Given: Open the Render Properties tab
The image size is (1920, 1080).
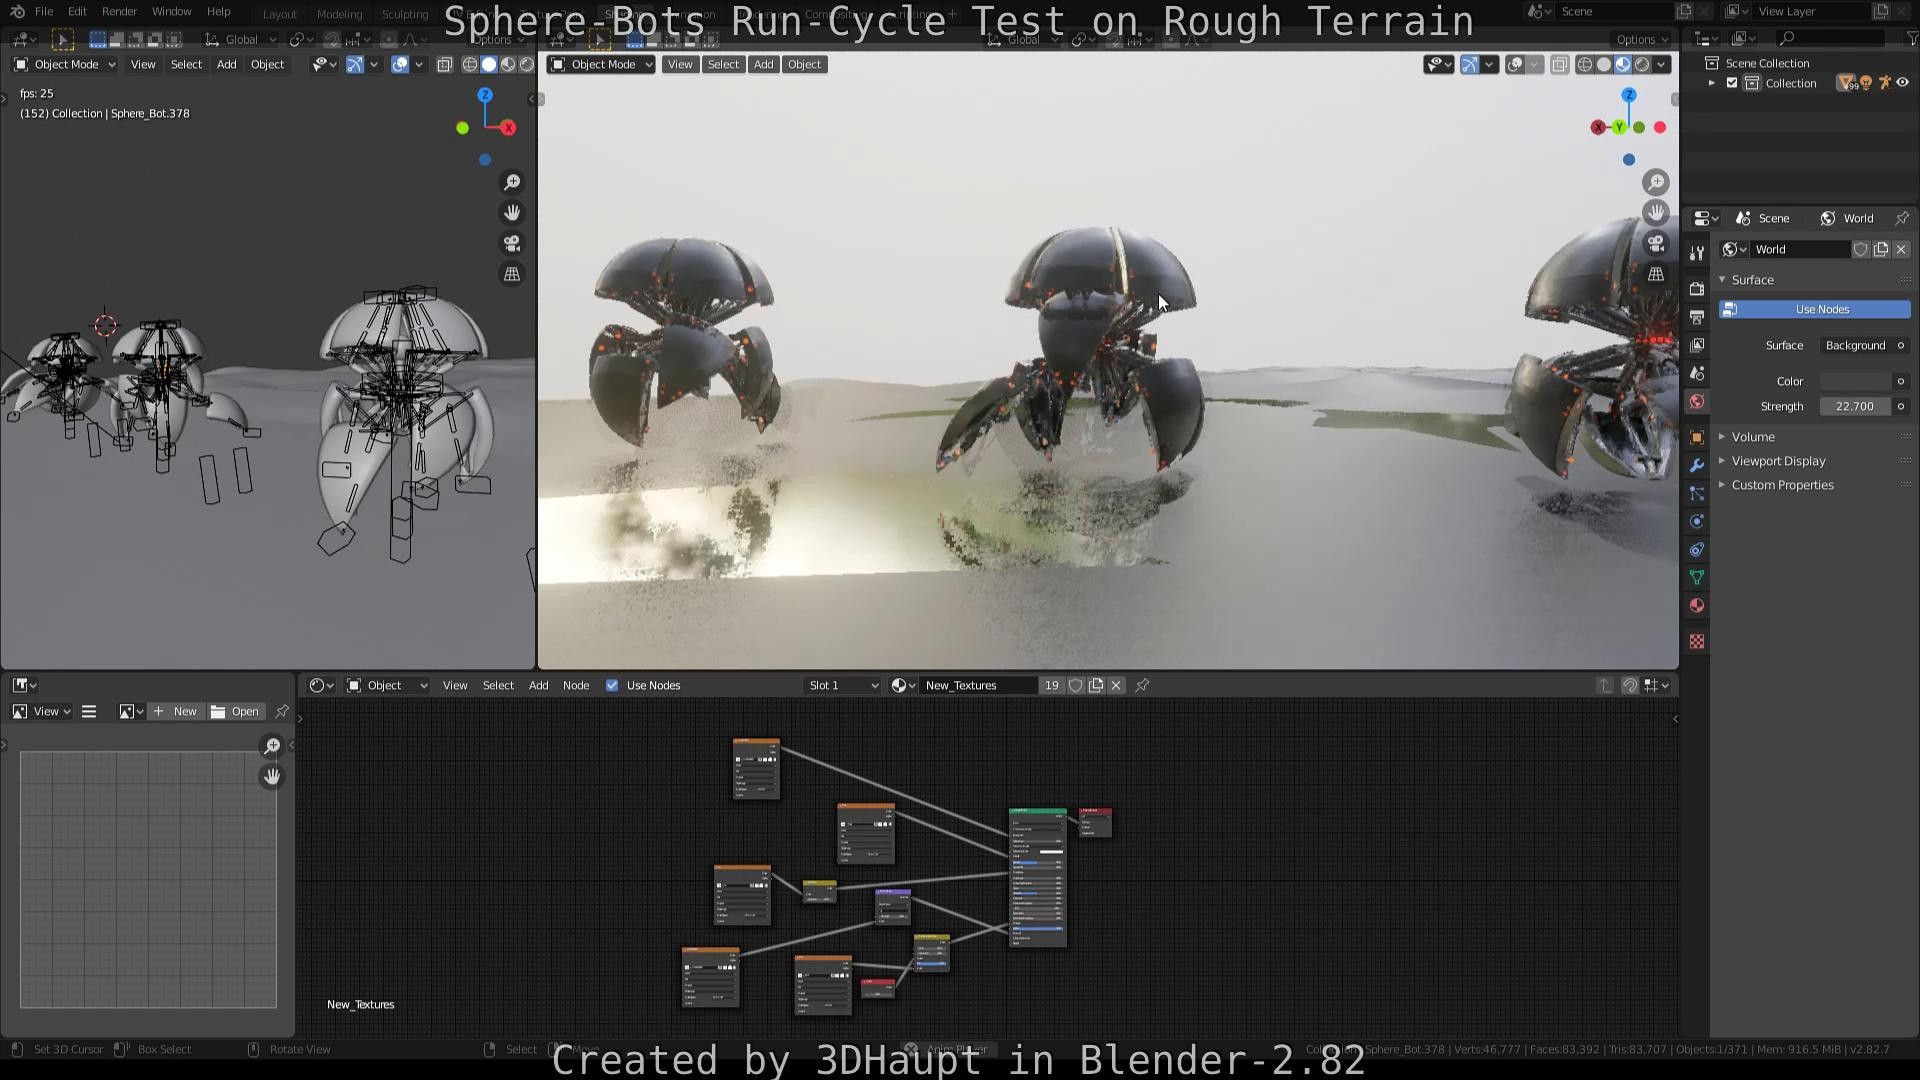Looking at the screenshot, I should 1696,289.
